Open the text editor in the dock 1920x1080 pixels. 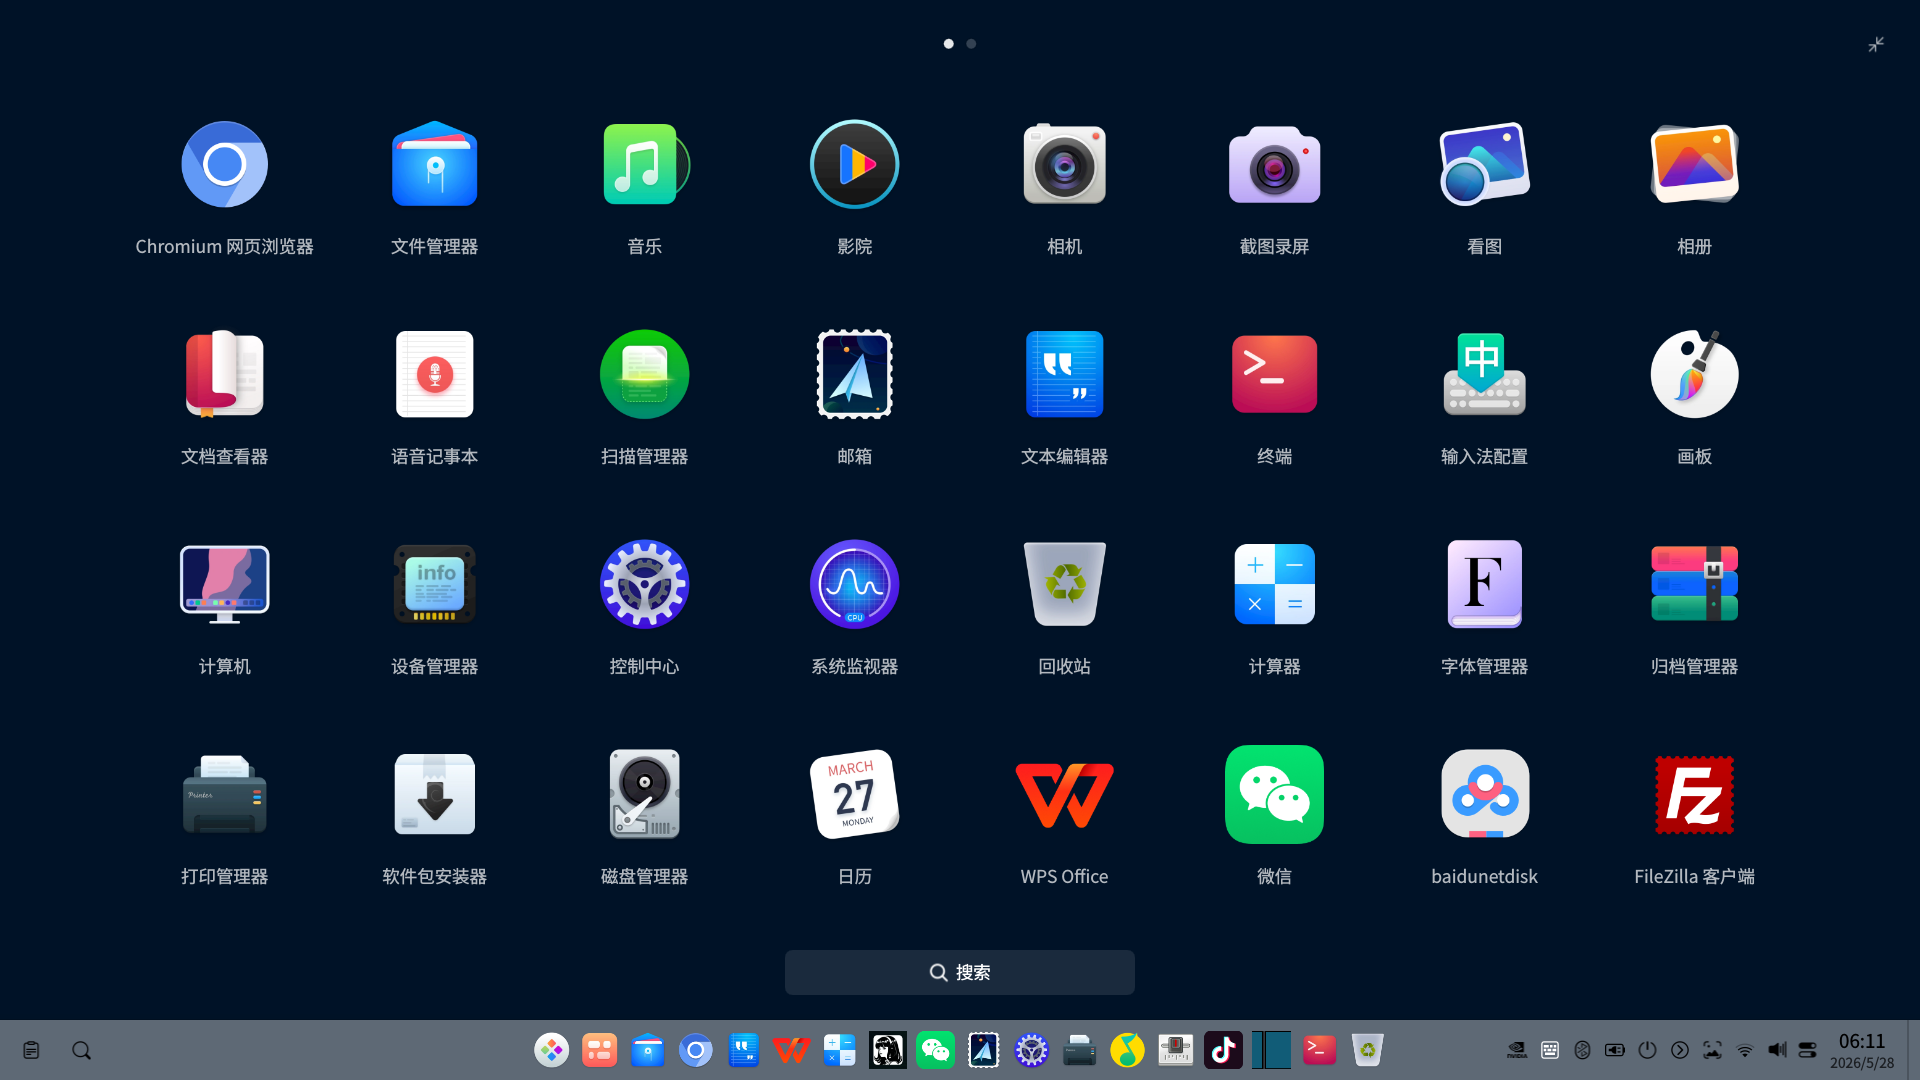point(744,1051)
